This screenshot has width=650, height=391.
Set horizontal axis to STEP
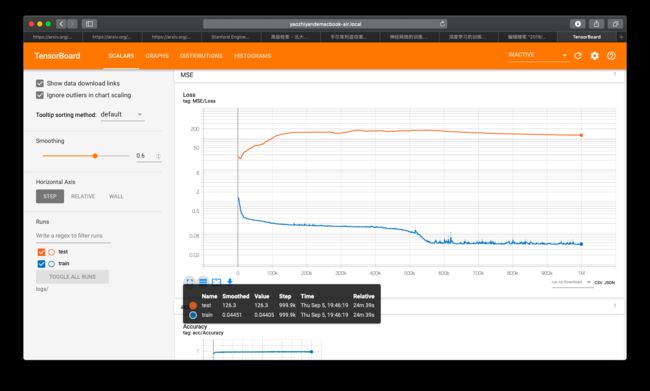coord(50,197)
